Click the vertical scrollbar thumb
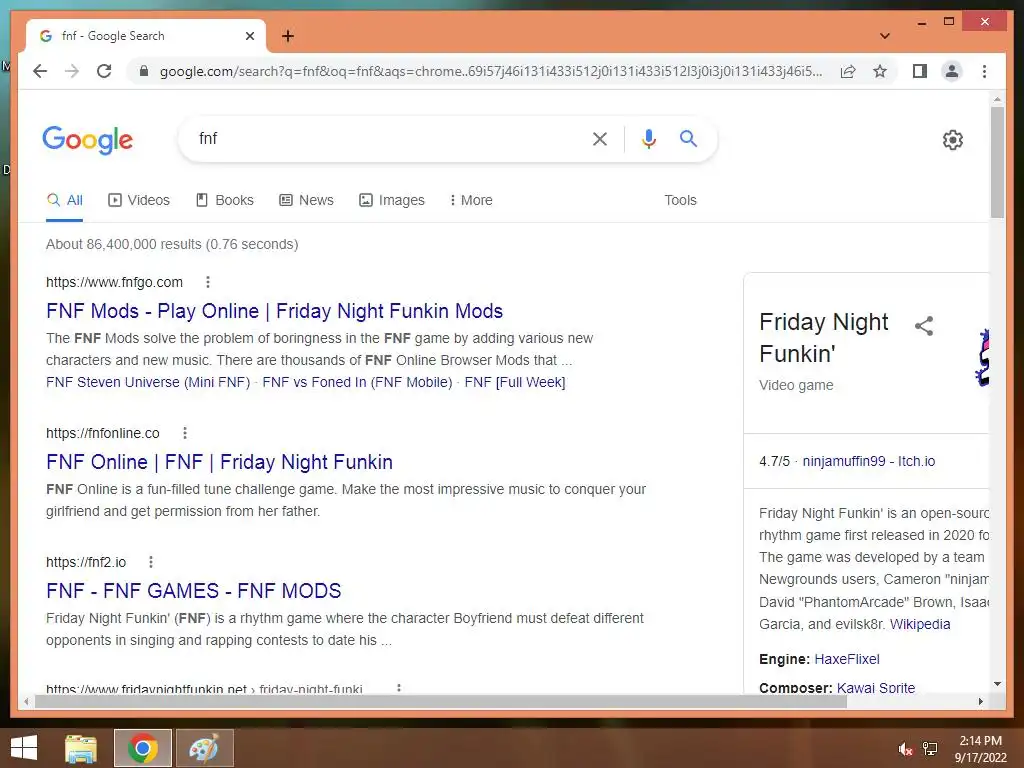The height and width of the screenshot is (768, 1024). [x=997, y=162]
